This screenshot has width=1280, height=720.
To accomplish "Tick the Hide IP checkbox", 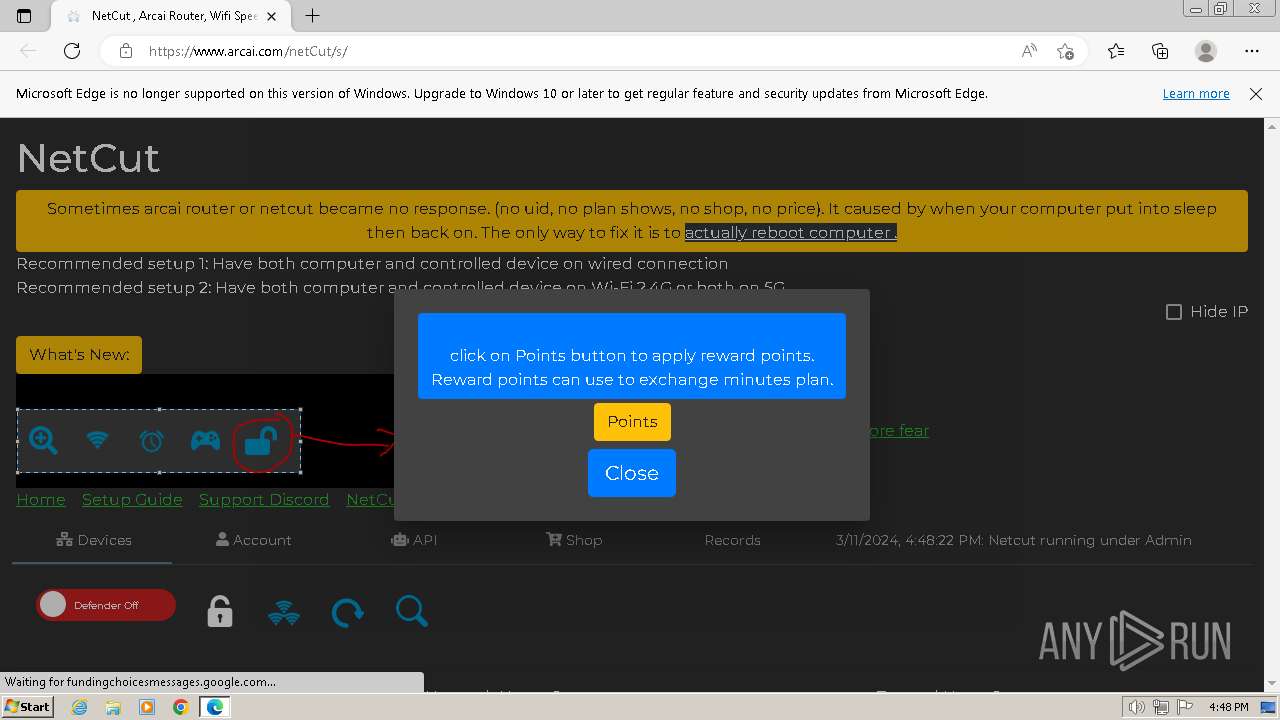I will (x=1174, y=312).
